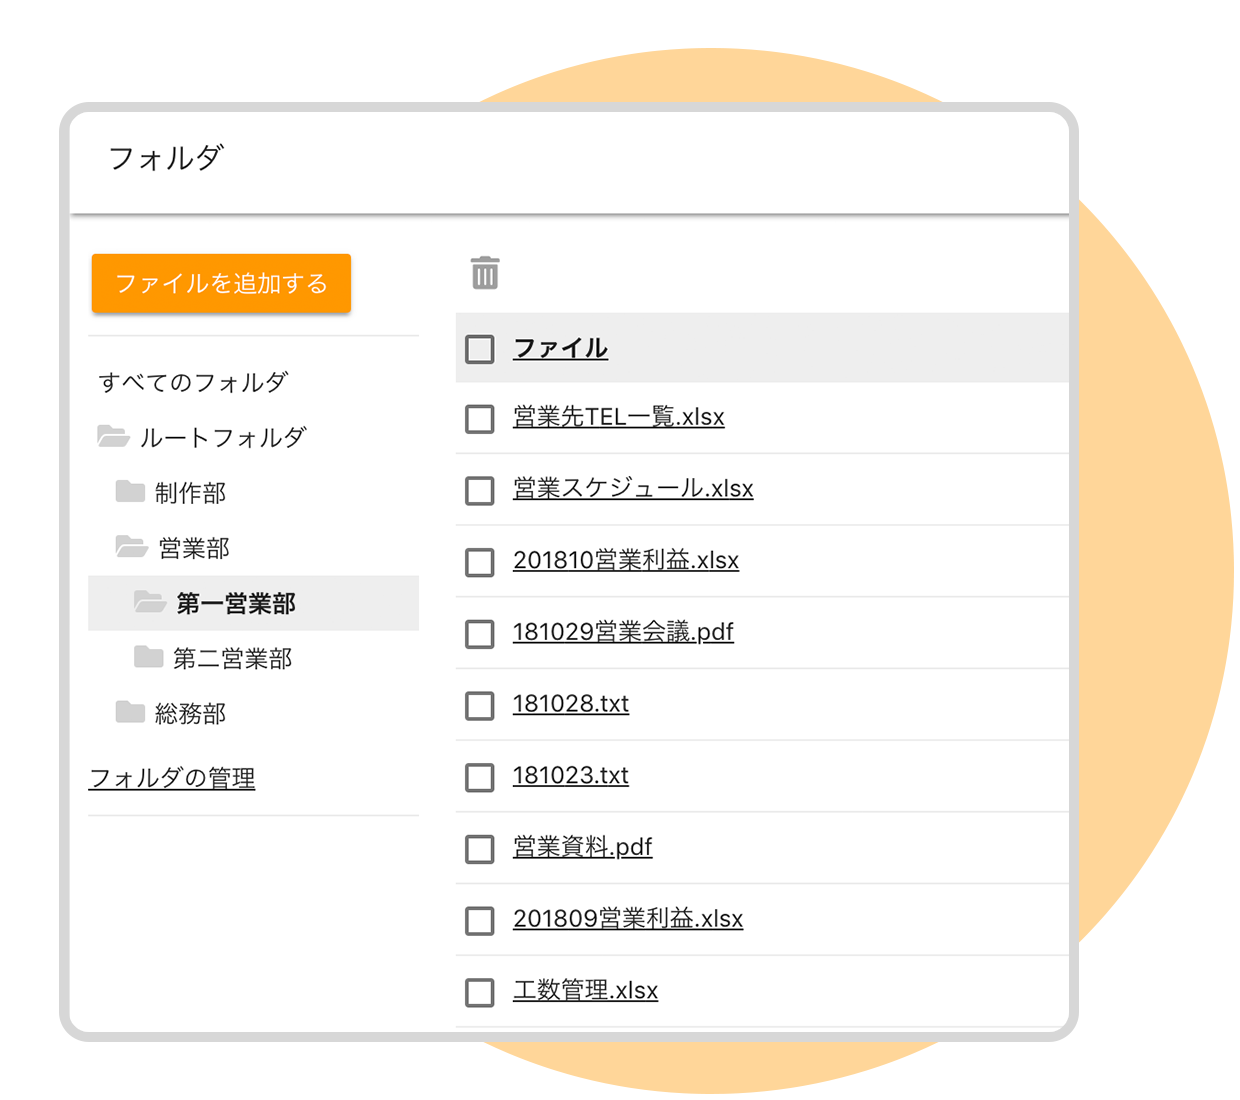Click the 第二営業部 folder icon
This screenshot has height=1100, width=1240.
pyautogui.click(x=149, y=657)
